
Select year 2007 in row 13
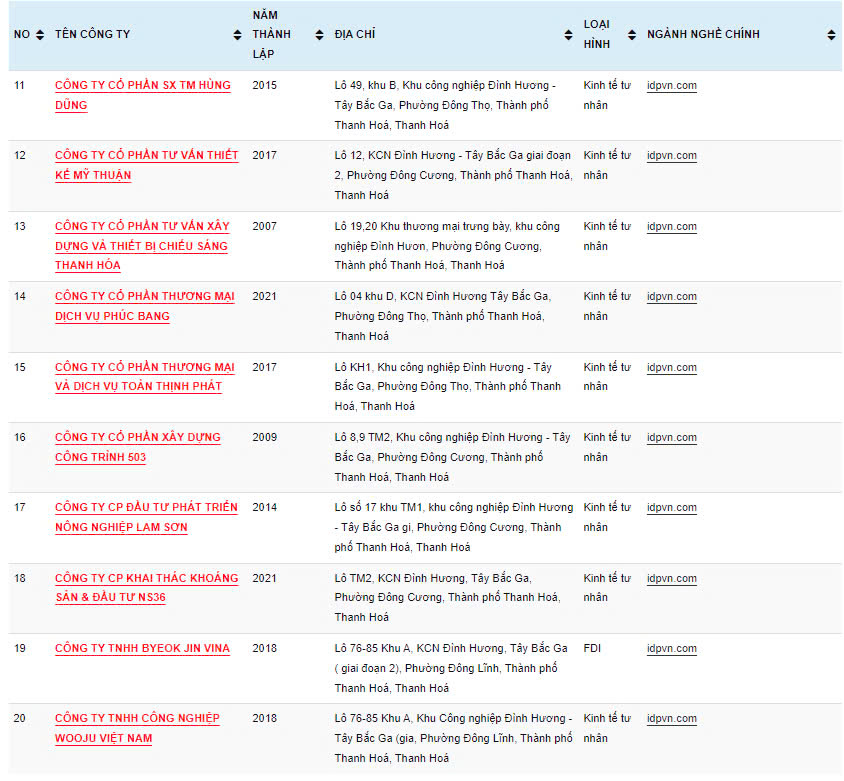(264, 226)
